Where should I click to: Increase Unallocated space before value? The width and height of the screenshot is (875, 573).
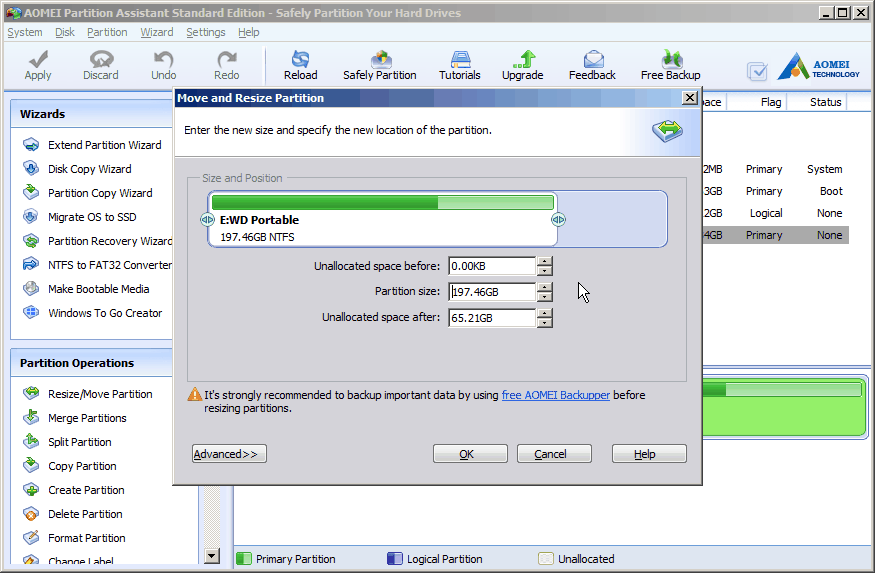click(545, 261)
